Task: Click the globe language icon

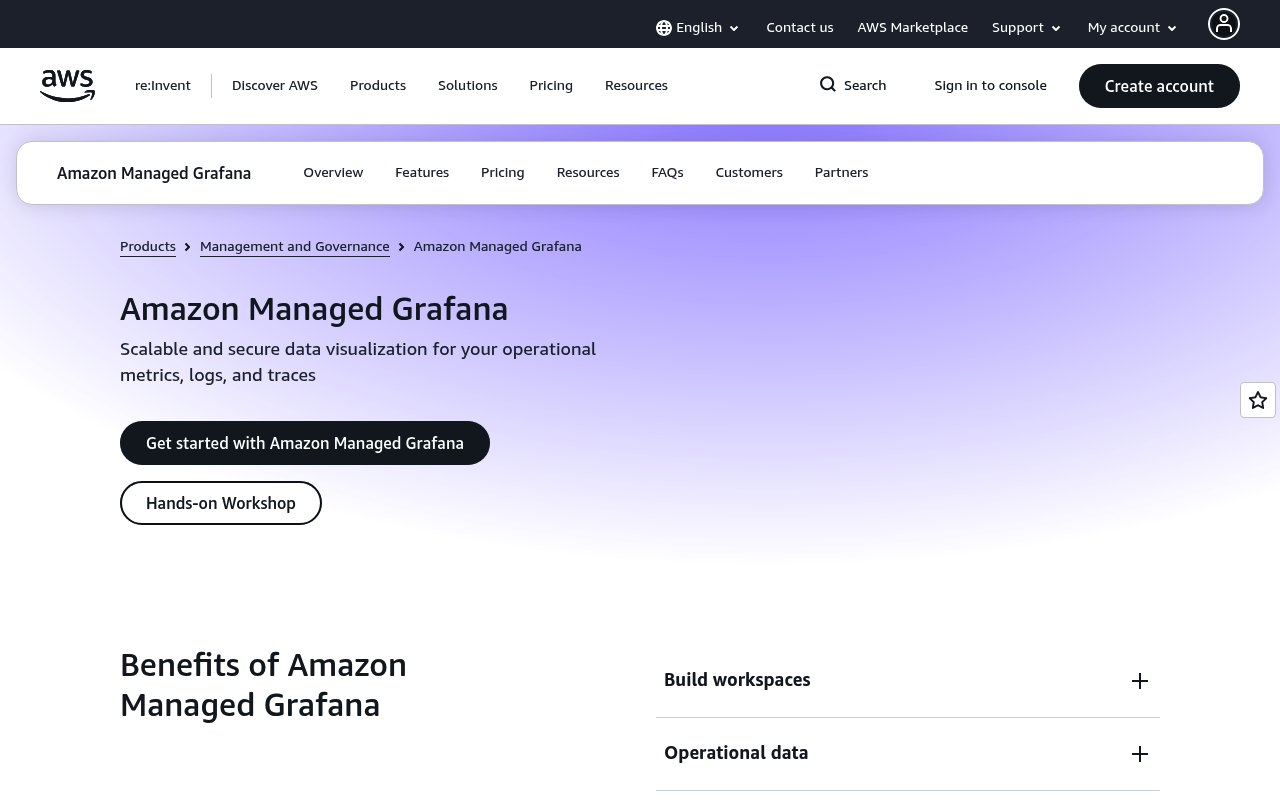Action: click(x=664, y=28)
